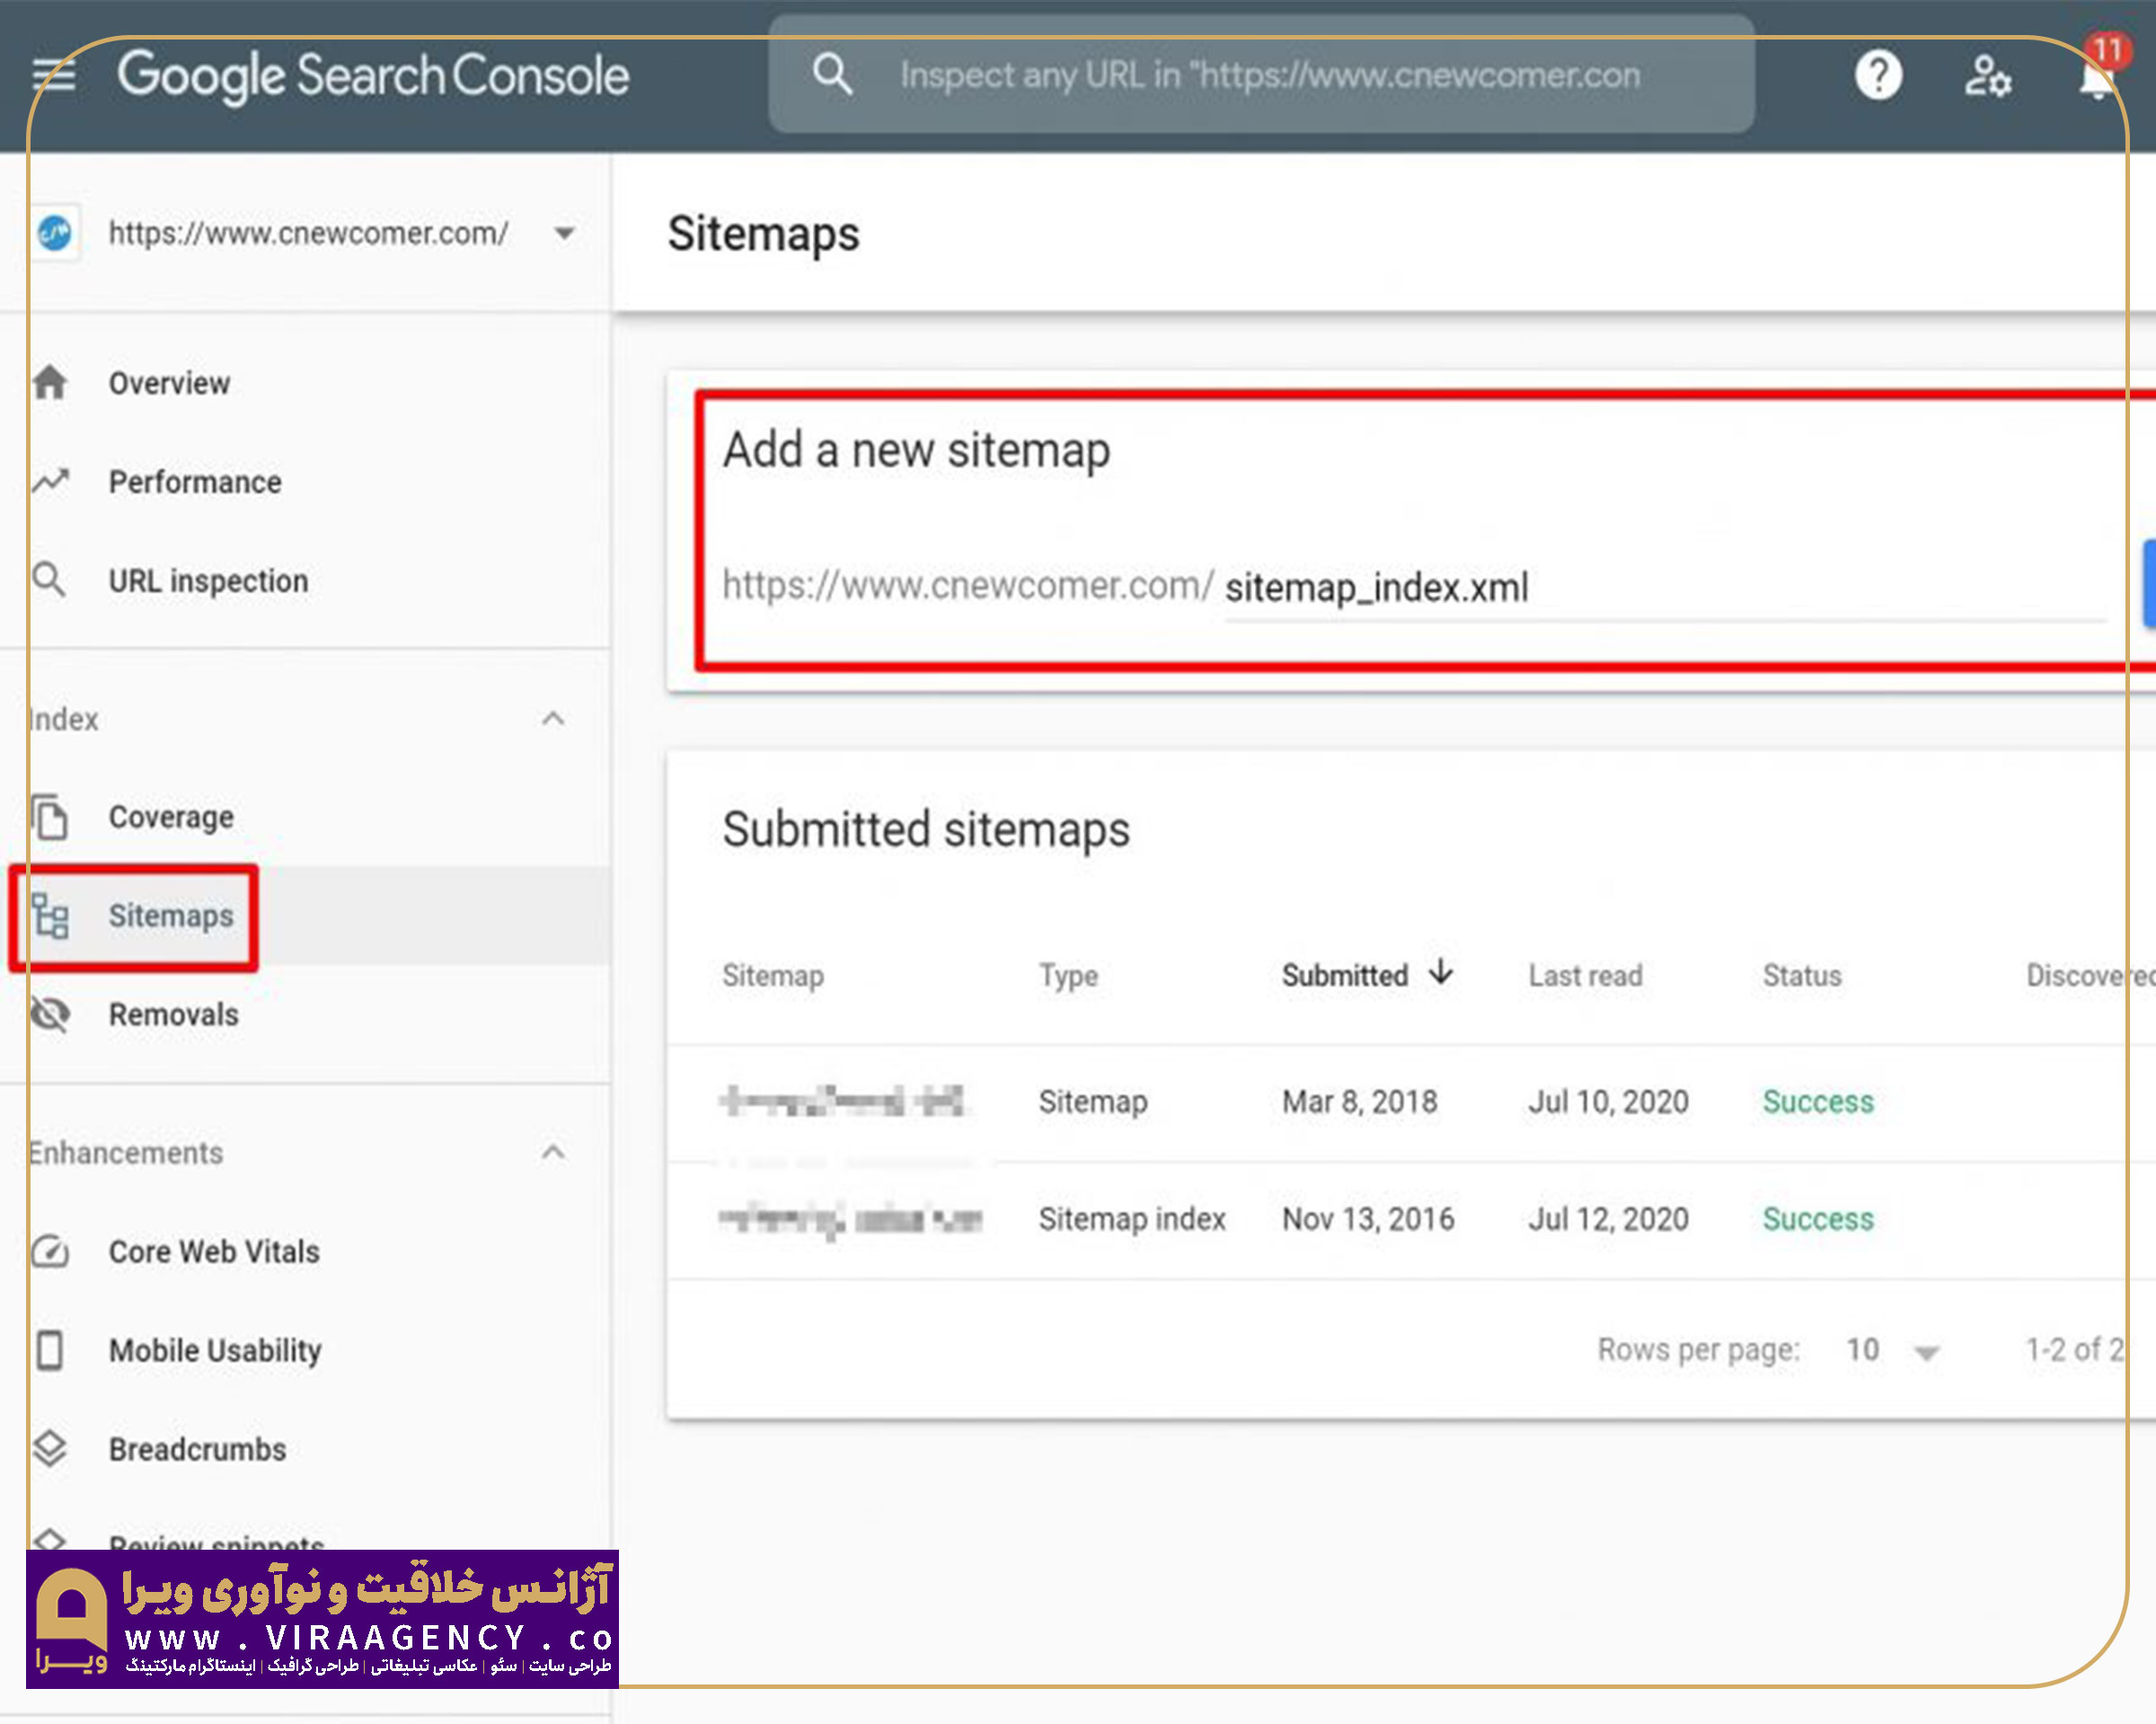
Task: Open the hamburger navigation menu
Action: pyautogui.click(x=53, y=75)
